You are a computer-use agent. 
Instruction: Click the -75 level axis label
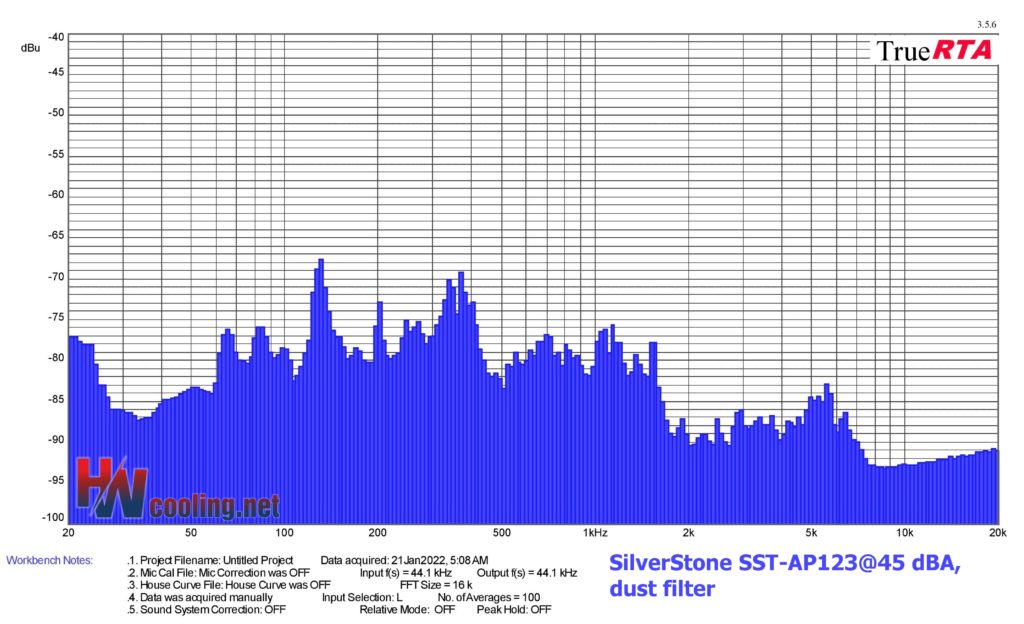(56, 317)
